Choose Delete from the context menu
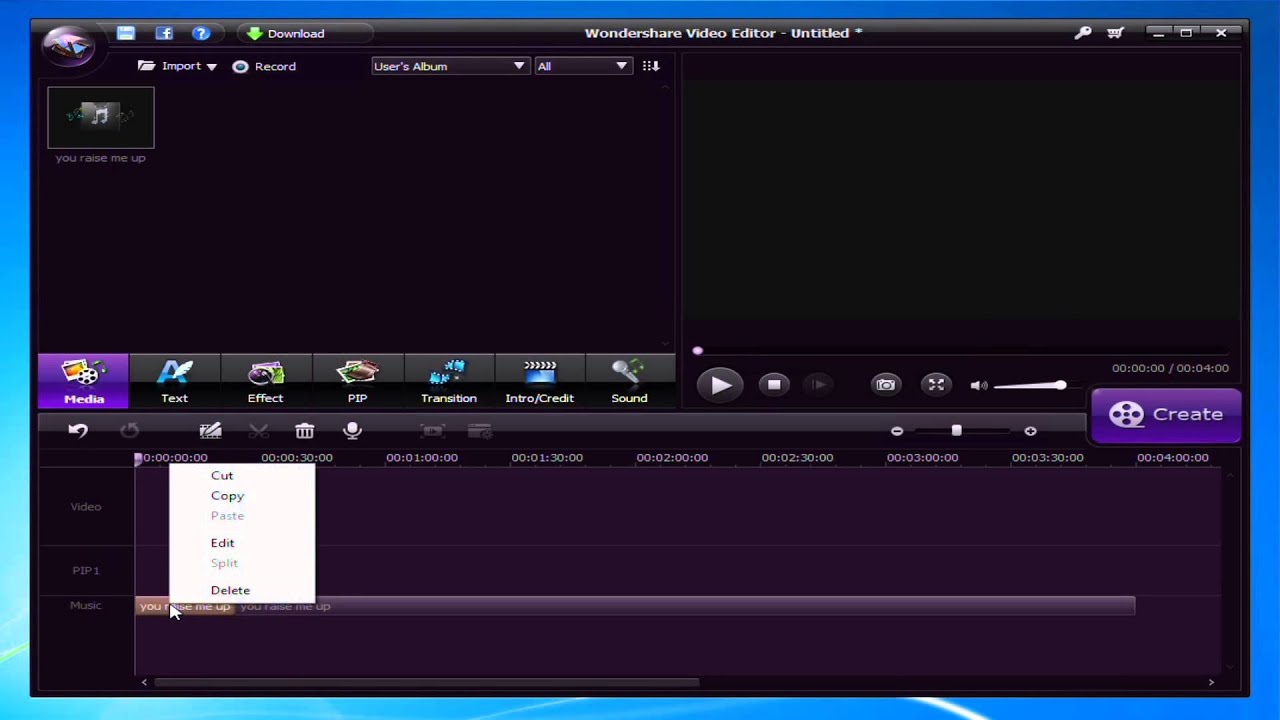The width and height of the screenshot is (1280, 720). pyautogui.click(x=230, y=590)
